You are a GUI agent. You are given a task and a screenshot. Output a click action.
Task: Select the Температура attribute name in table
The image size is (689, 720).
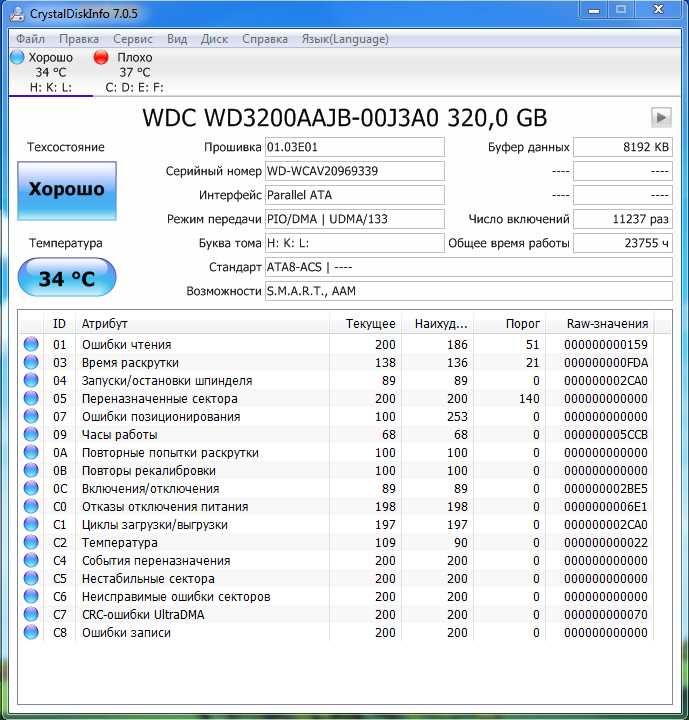pyautogui.click(x=120, y=542)
